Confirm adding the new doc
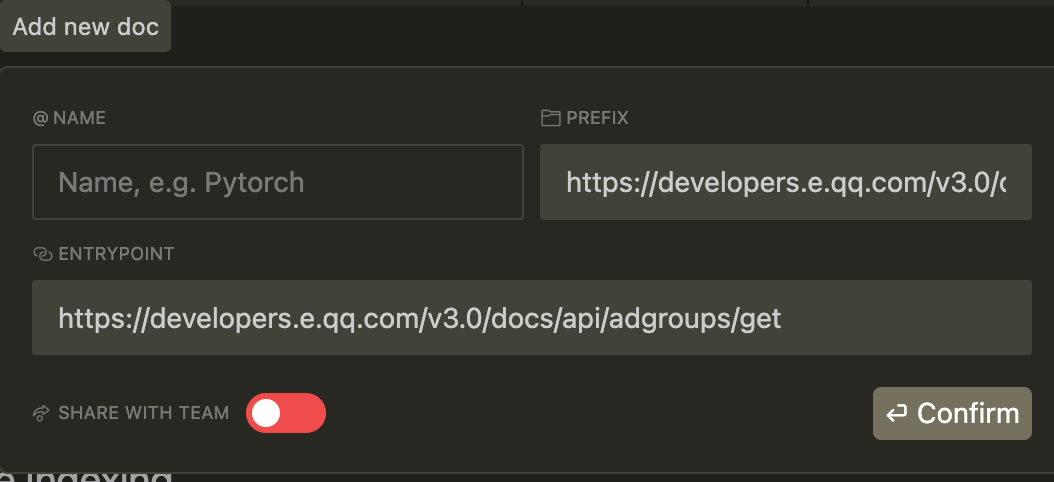 pos(952,413)
